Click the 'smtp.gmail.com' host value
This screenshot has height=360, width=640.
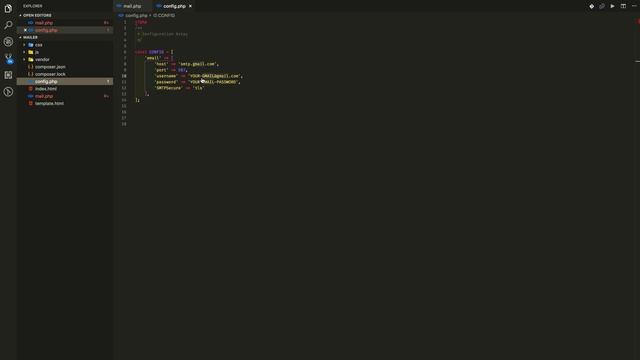pyautogui.click(x=198, y=64)
